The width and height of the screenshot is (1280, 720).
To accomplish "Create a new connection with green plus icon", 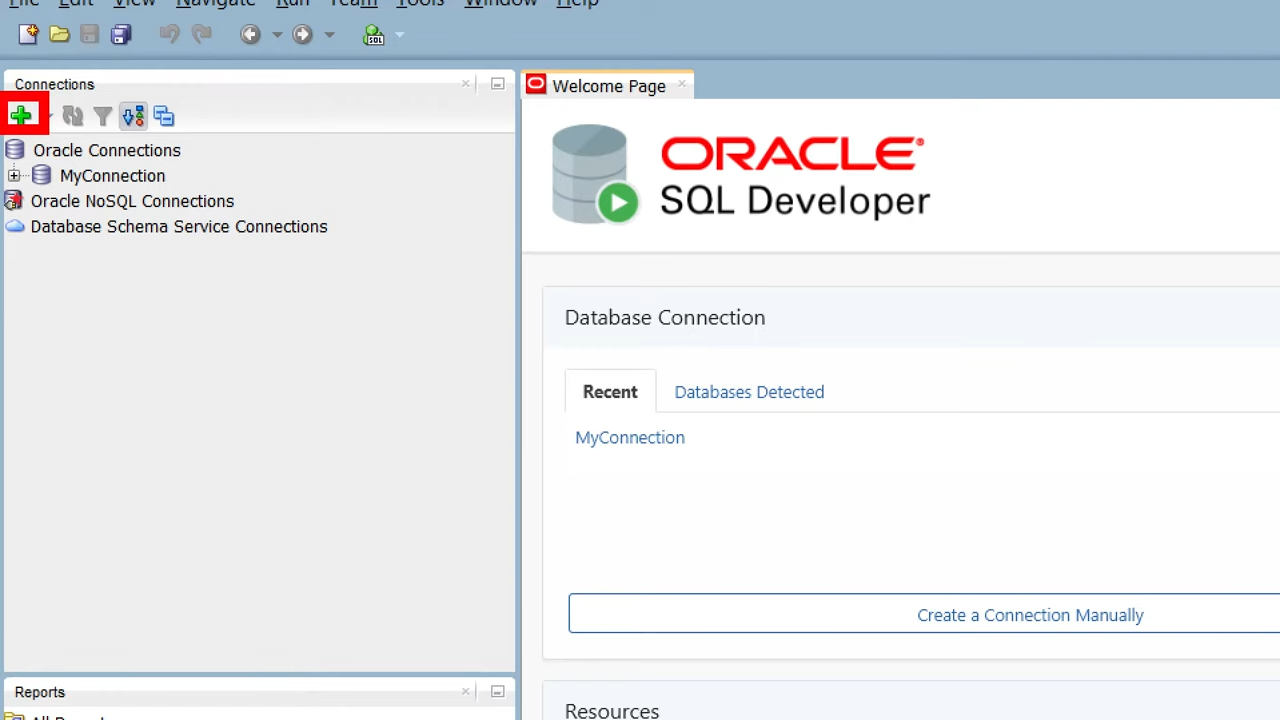I will tap(21, 115).
